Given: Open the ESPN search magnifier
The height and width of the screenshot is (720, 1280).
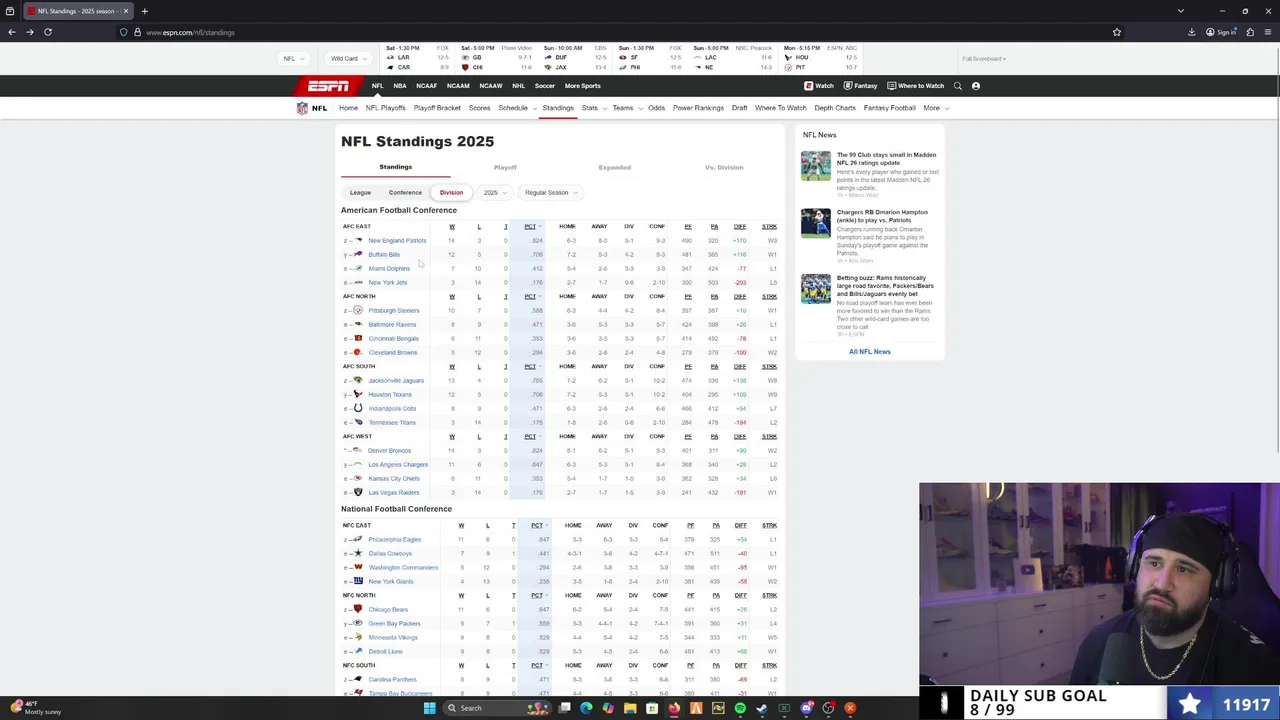Looking at the screenshot, I should click(956, 86).
